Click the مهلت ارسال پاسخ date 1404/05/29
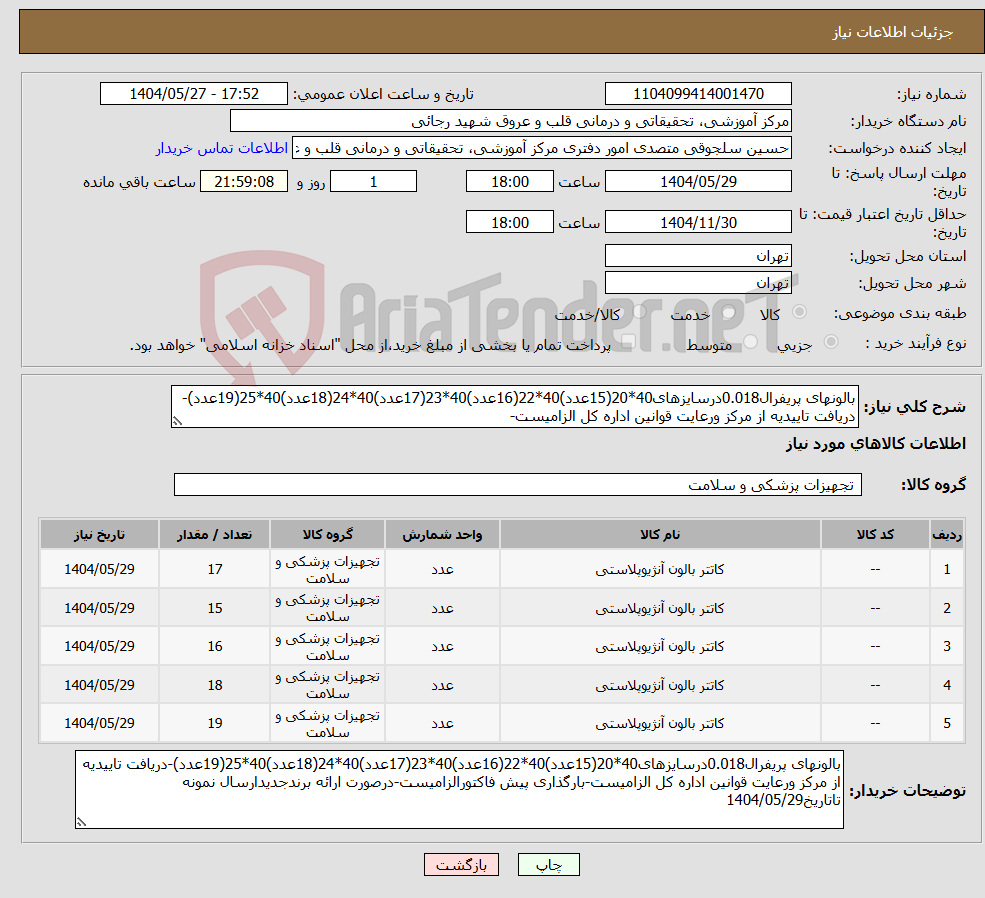This screenshot has width=985, height=898. (x=697, y=181)
